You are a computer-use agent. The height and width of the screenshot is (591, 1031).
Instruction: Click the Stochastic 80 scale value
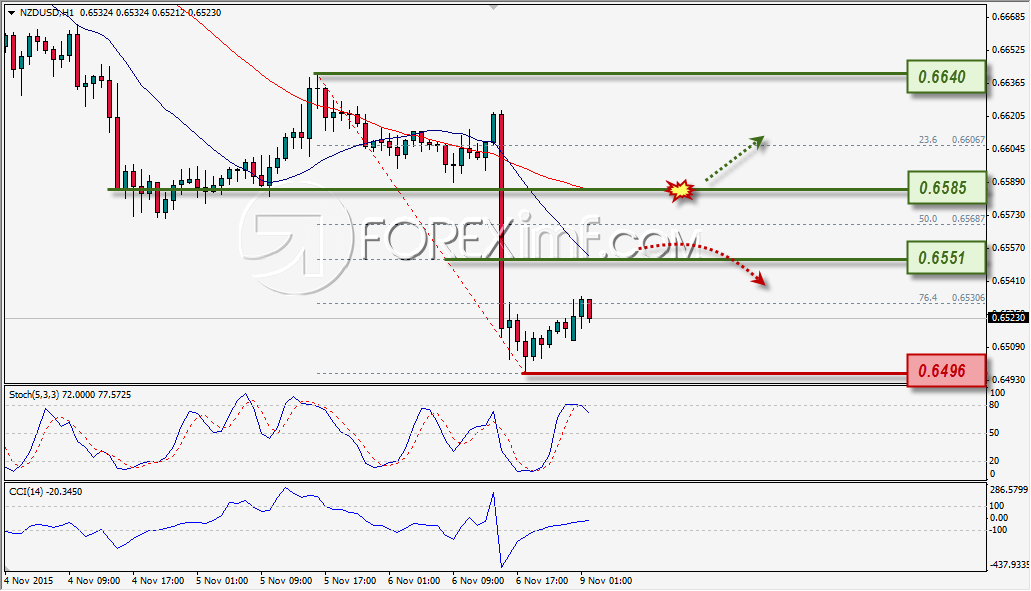(994, 405)
